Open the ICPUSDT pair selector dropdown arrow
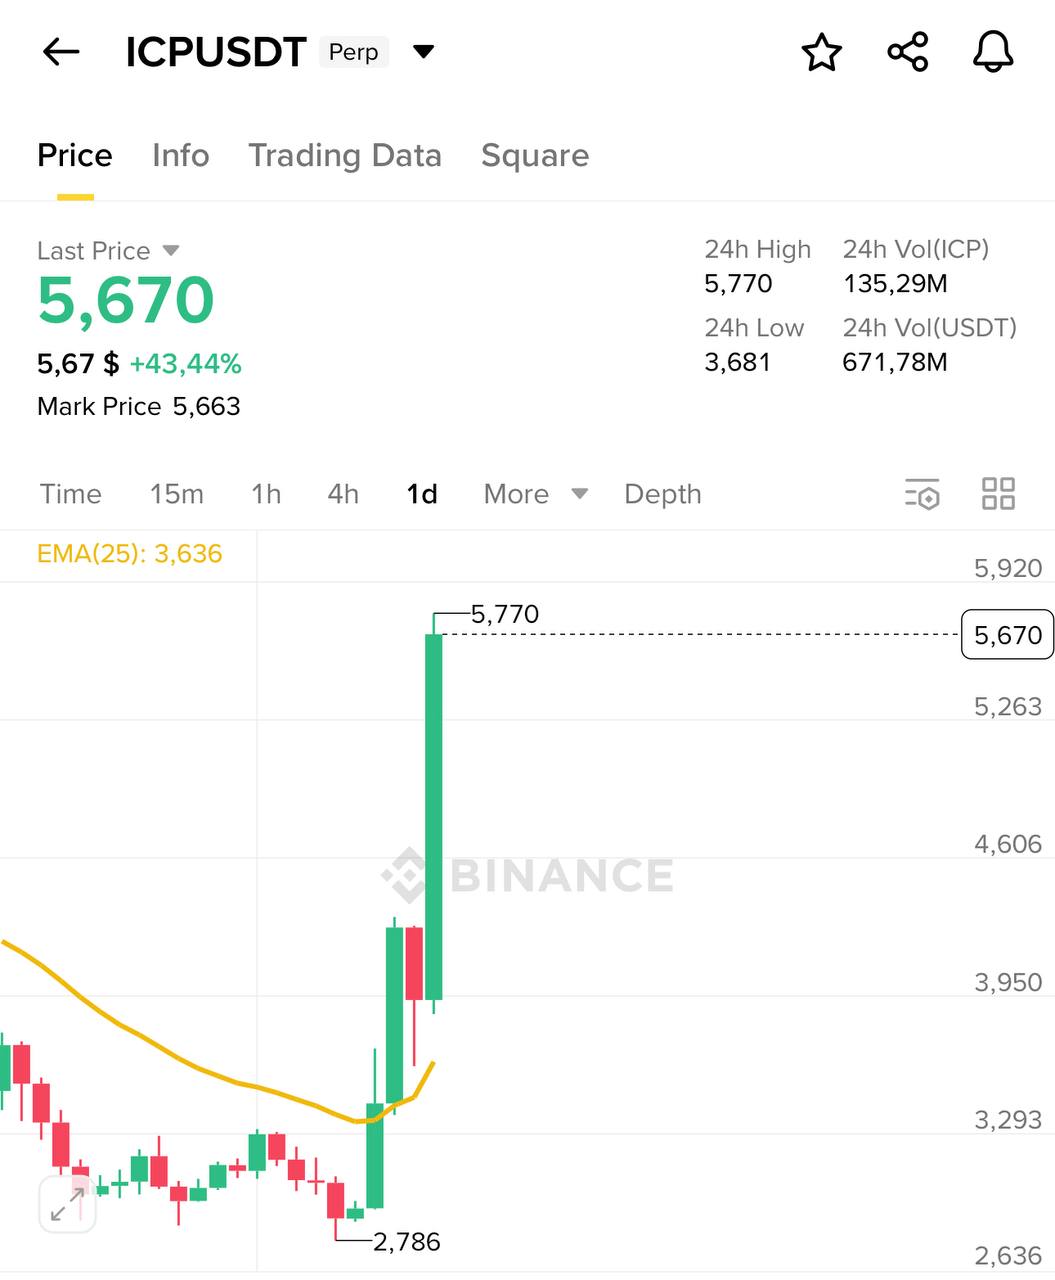 (424, 52)
